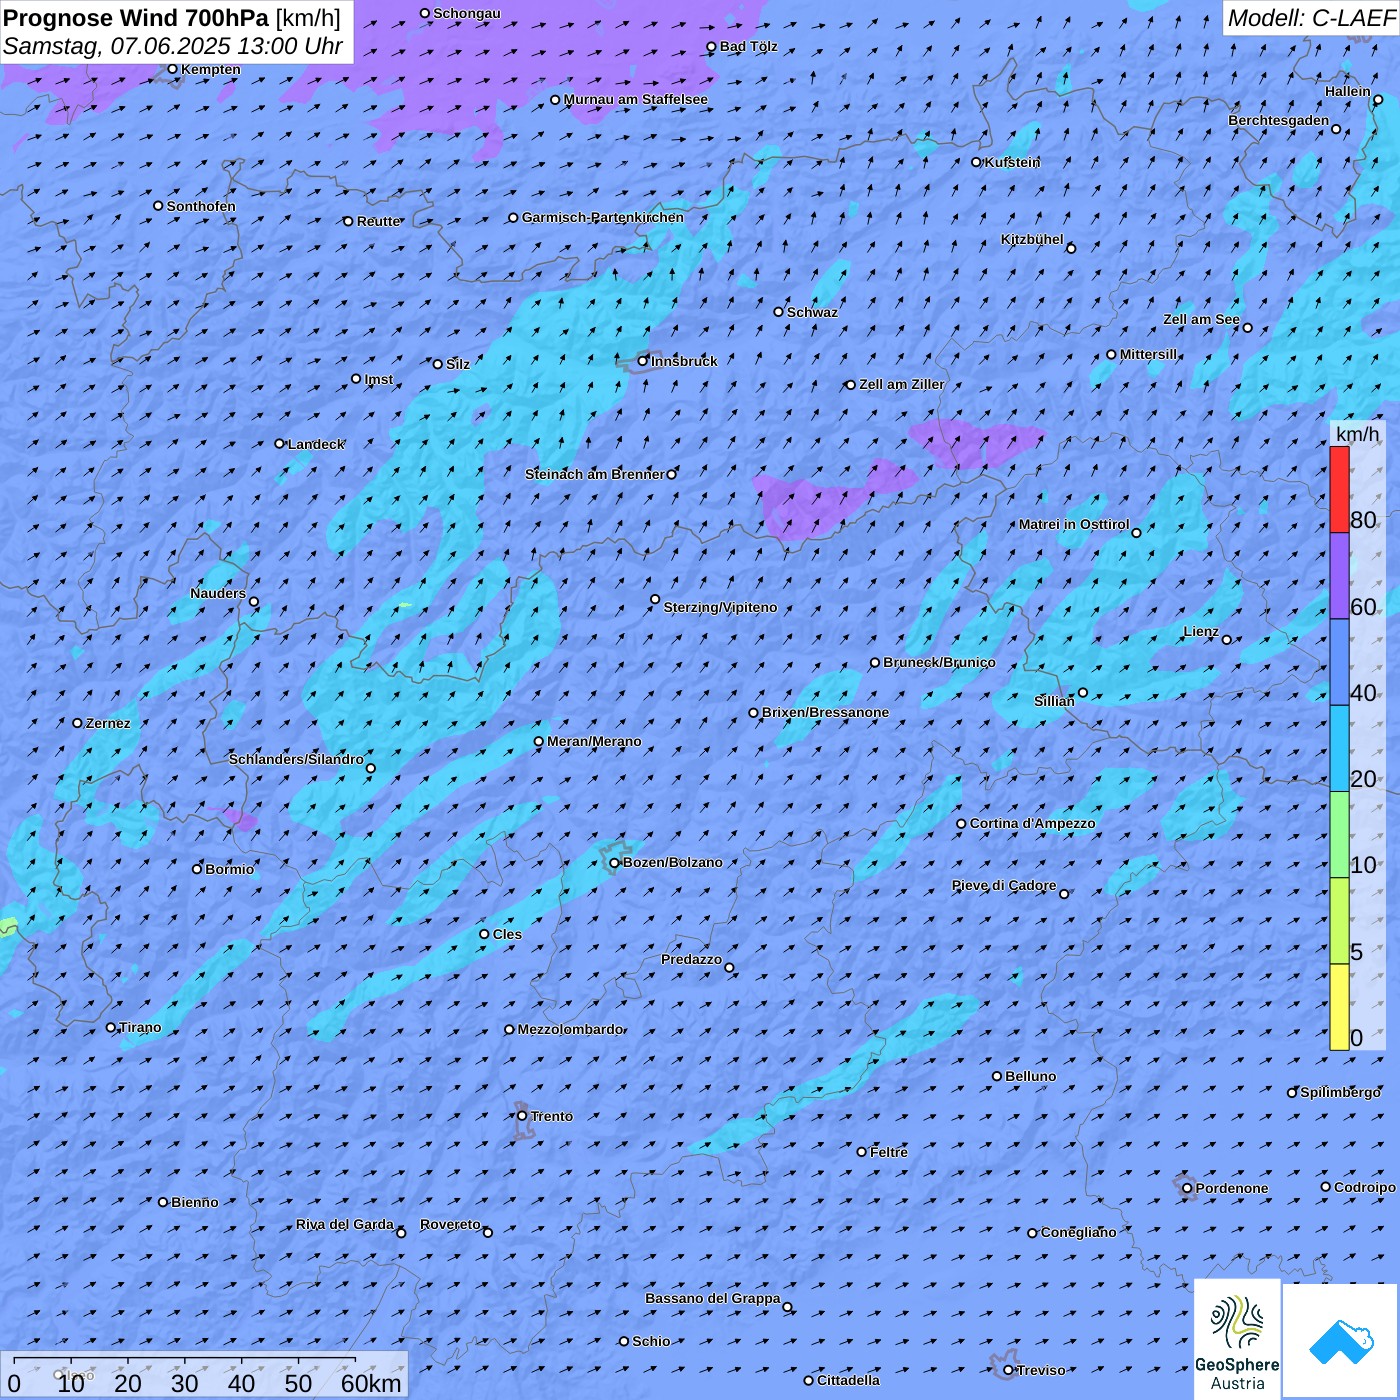Click the 'Riva del Garda' label
Image resolution: width=1400 pixels, height=1400 pixels.
pos(345,1224)
